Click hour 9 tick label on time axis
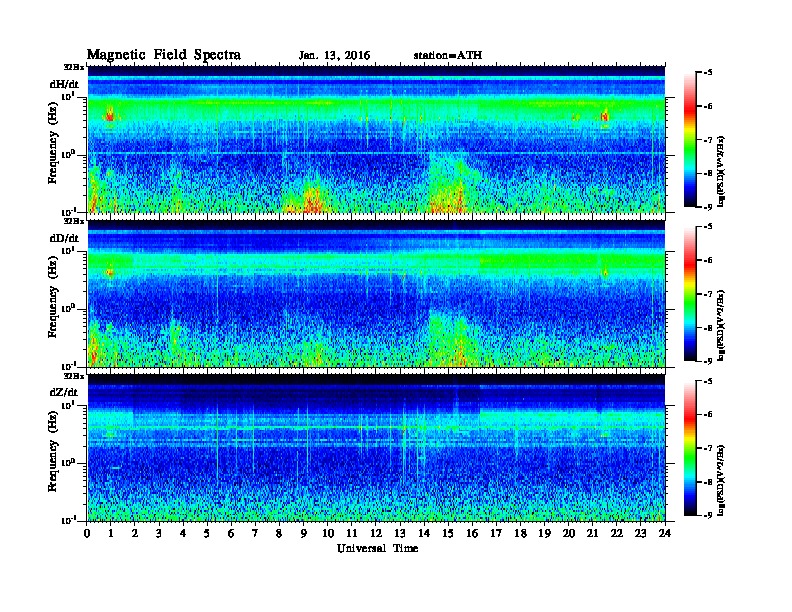Image resolution: width=792 pixels, height=612 pixels. click(304, 533)
